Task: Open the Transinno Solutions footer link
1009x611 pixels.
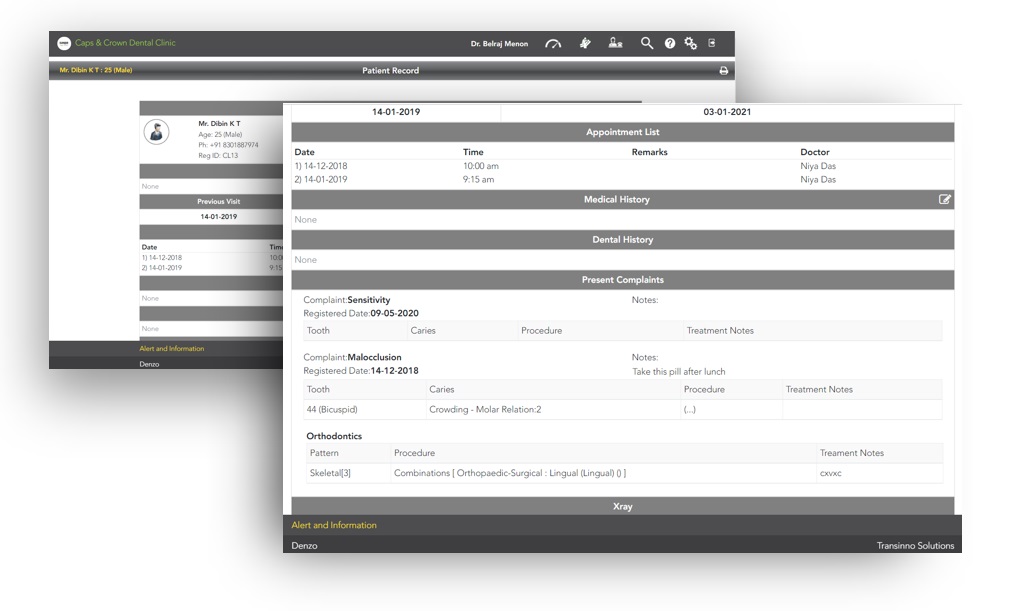Action: pyautogui.click(x=914, y=546)
